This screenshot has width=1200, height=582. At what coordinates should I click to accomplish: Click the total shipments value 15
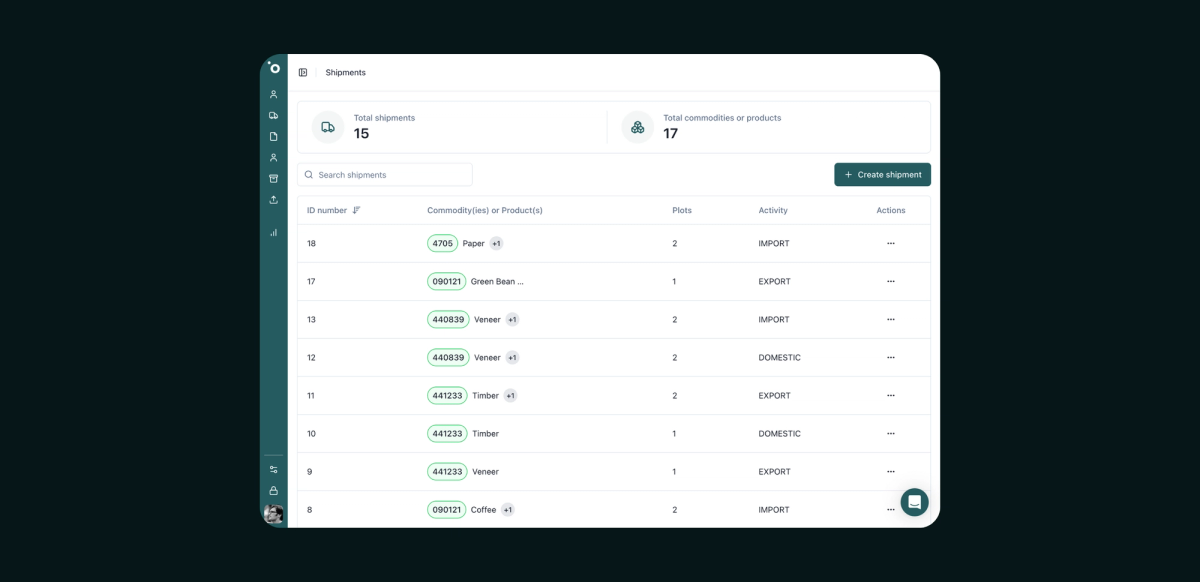tap(361, 133)
